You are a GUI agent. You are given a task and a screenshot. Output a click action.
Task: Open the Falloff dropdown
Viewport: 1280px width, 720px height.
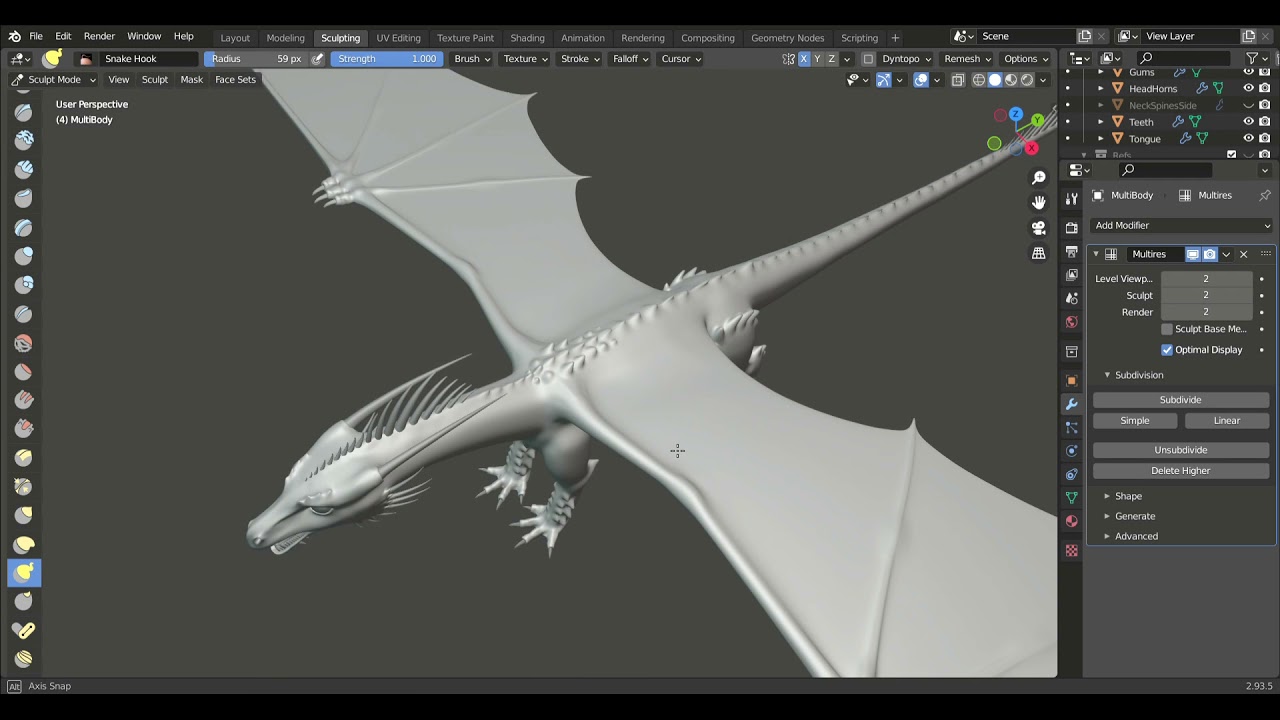click(631, 59)
